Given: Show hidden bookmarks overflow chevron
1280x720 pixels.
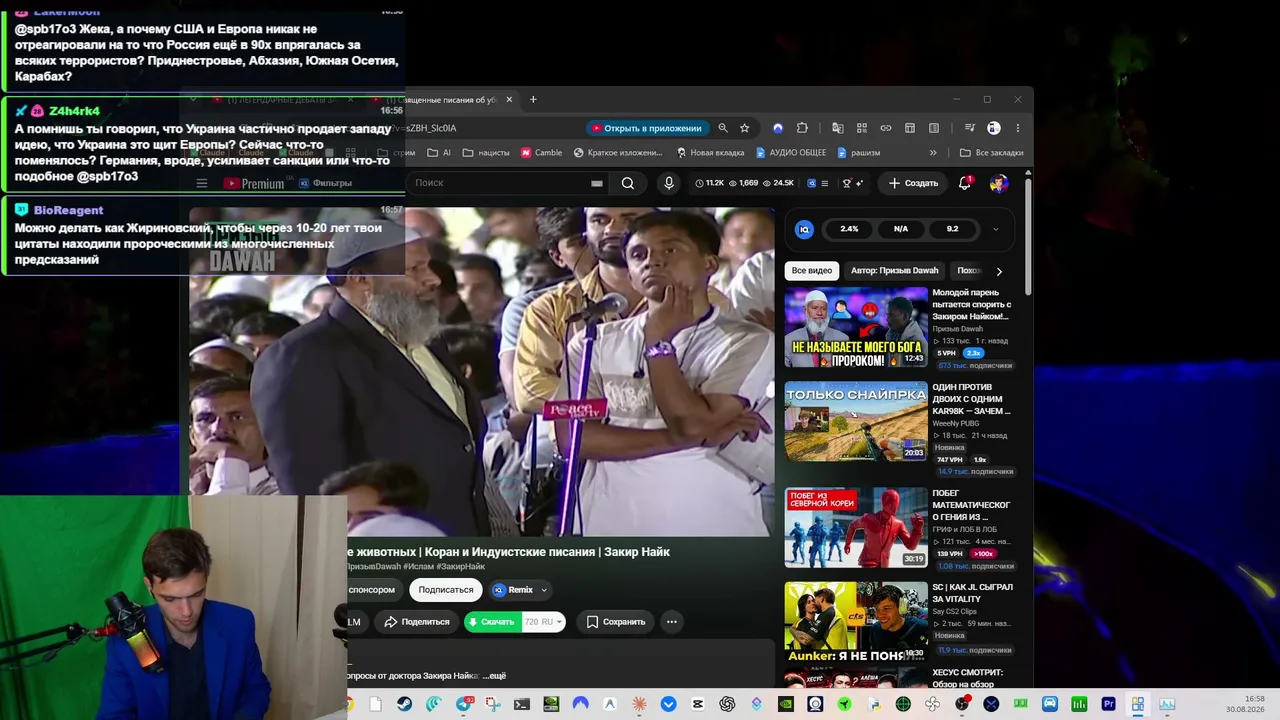Looking at the screenshot, I should (x=933, y=153).
